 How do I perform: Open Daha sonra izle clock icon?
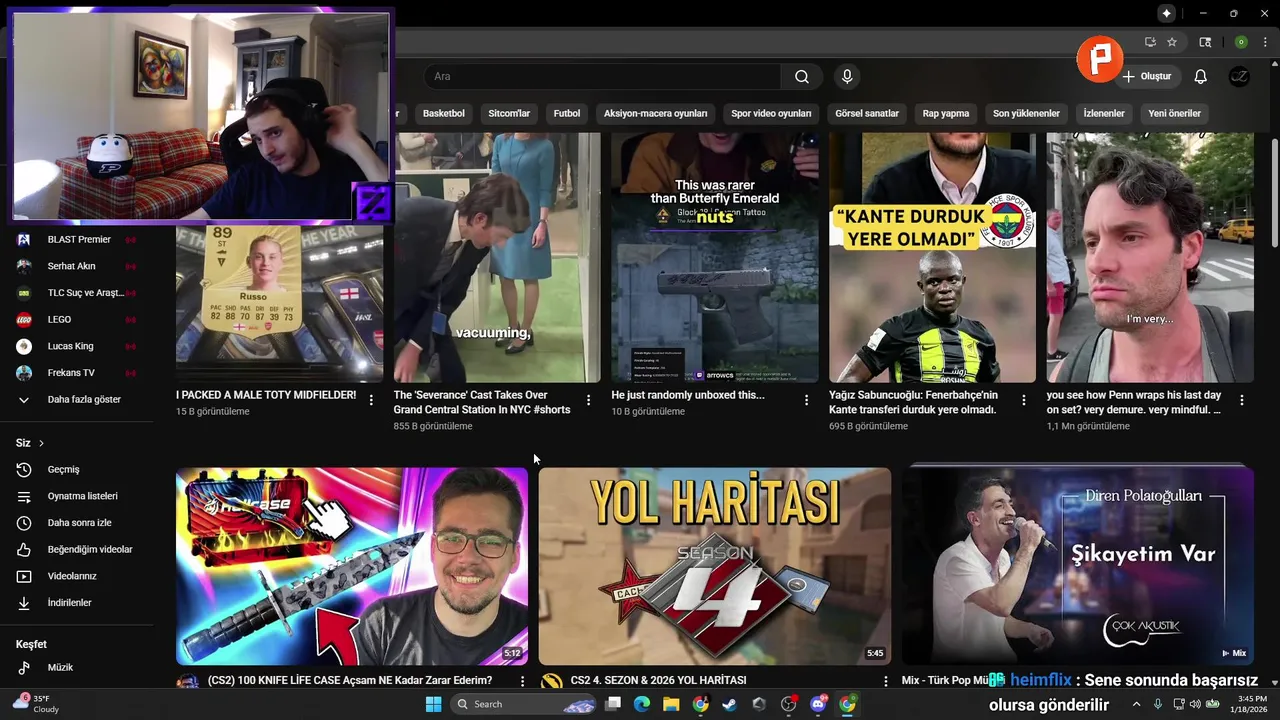[24, 523]
